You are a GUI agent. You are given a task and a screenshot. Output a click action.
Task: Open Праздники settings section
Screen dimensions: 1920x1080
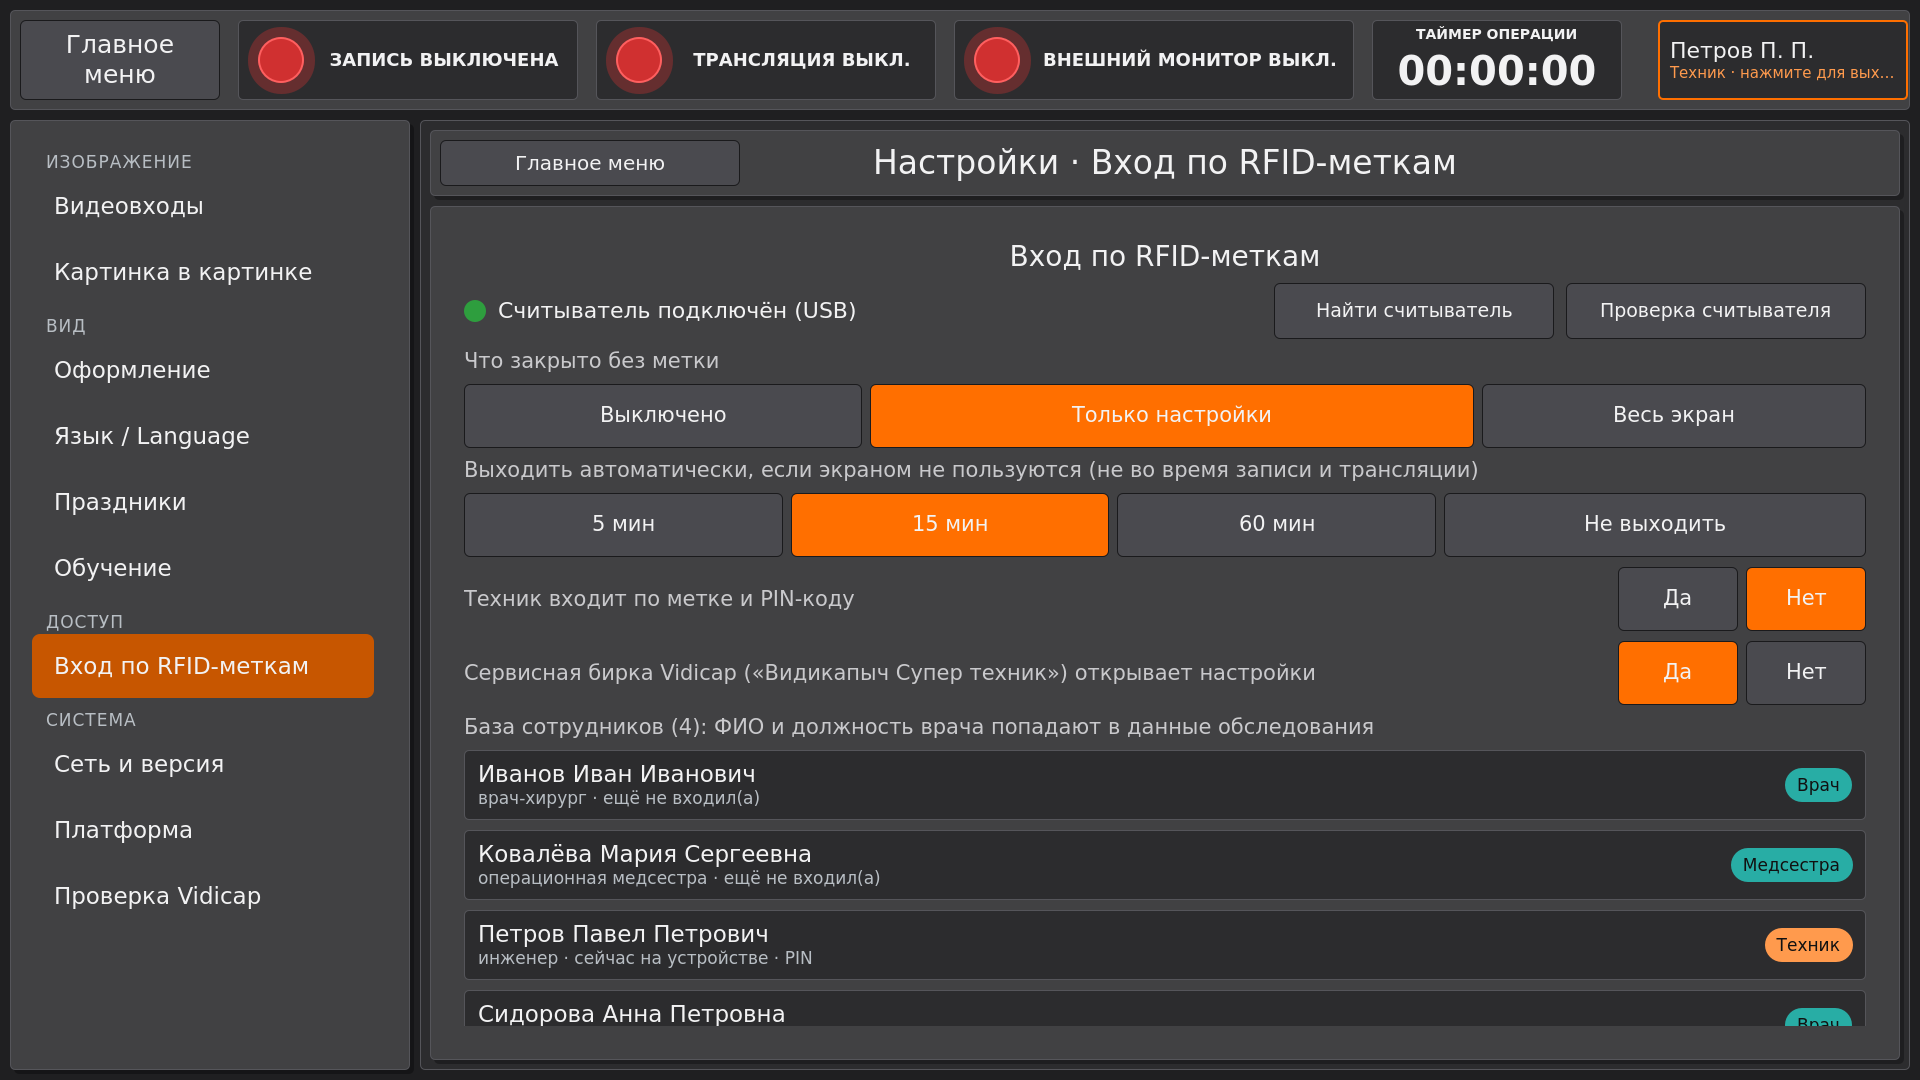(203, 502)
